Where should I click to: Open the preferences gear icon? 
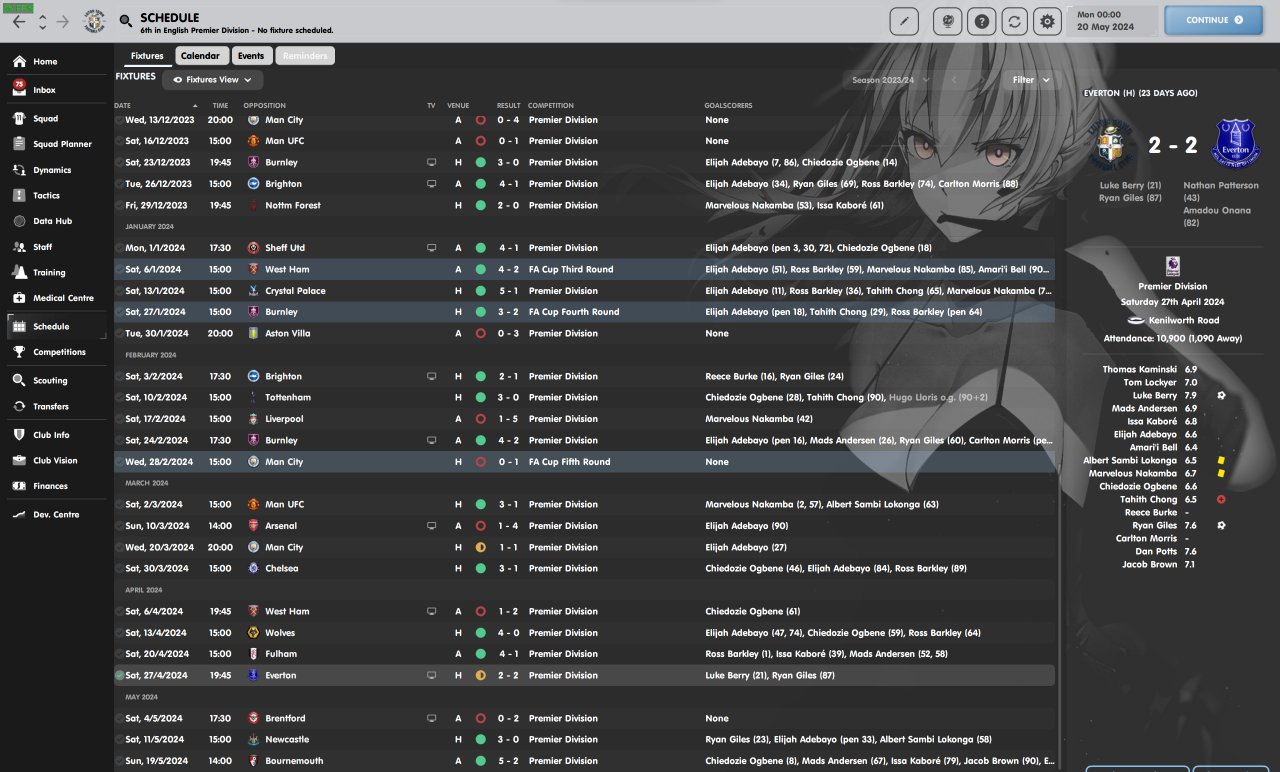(x=1047, y=21)
